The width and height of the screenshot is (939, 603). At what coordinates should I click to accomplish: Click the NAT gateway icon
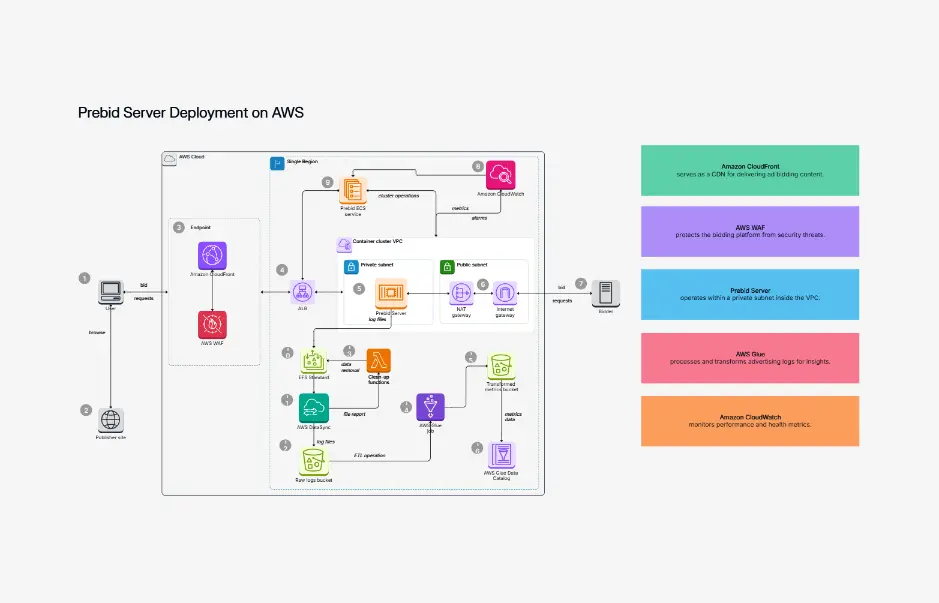pos(459,292)
